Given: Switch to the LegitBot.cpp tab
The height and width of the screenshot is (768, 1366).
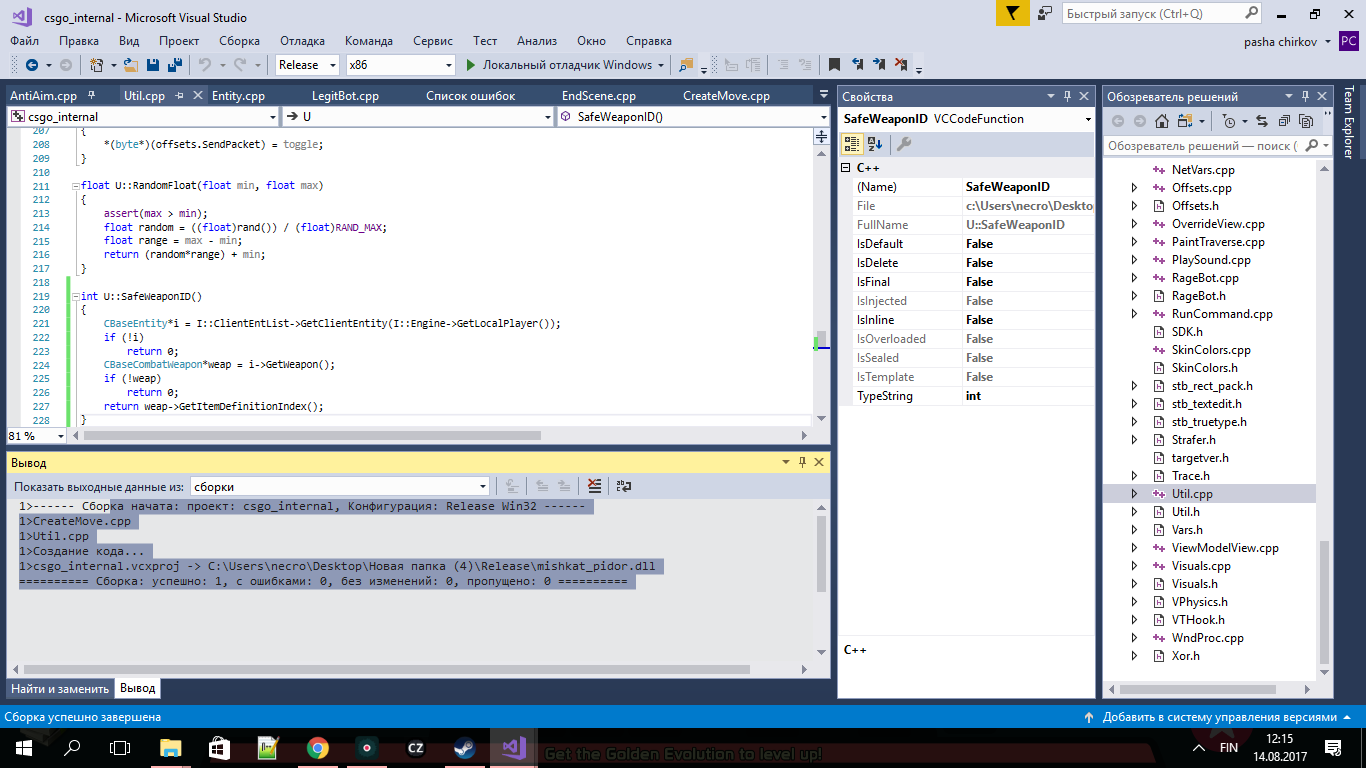Looking at the screenshot, I should click(x=345, y=96).
